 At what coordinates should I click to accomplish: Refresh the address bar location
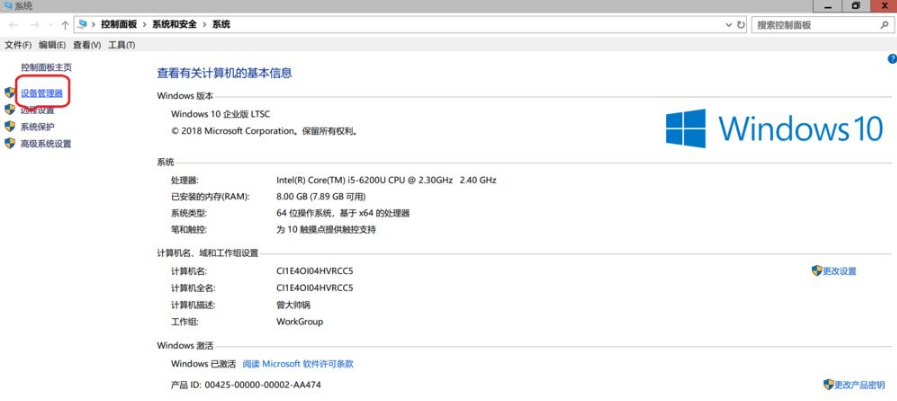point(740,25)
